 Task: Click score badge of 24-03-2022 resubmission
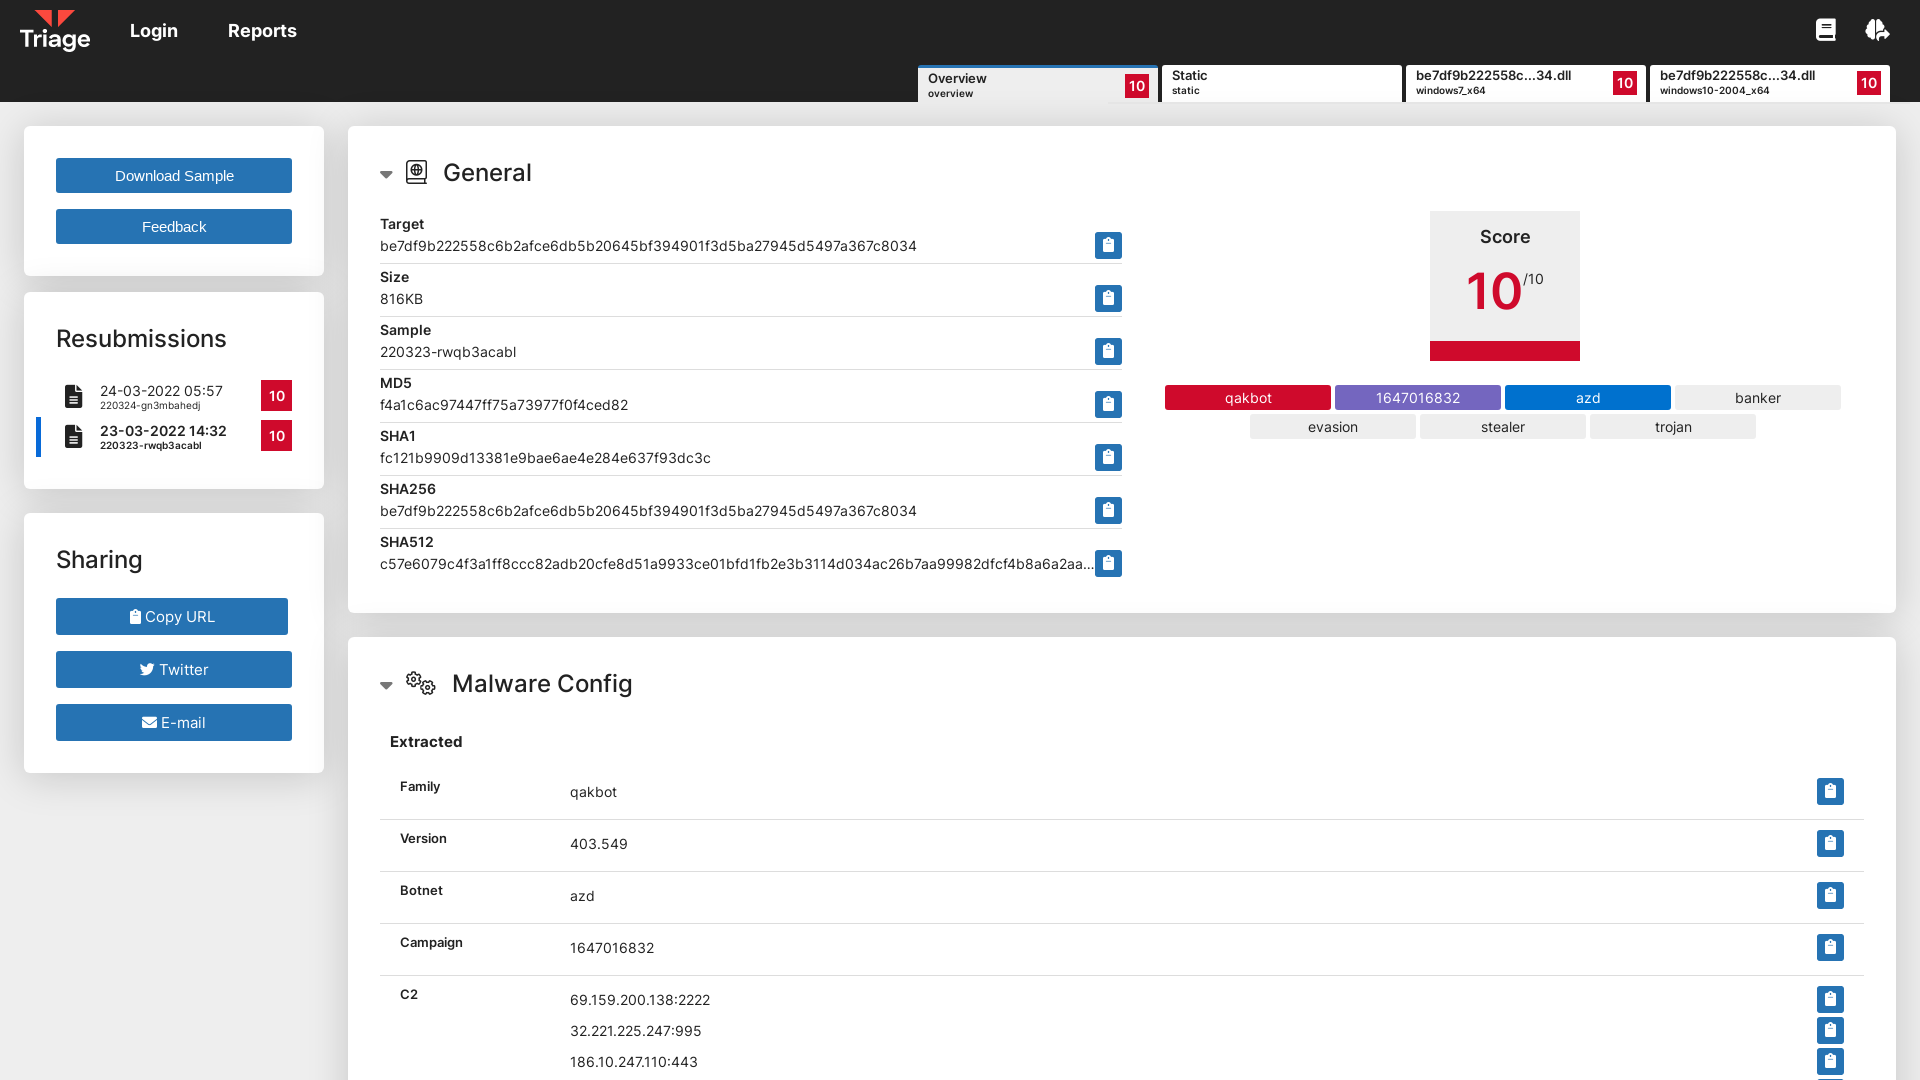point(277,396)
